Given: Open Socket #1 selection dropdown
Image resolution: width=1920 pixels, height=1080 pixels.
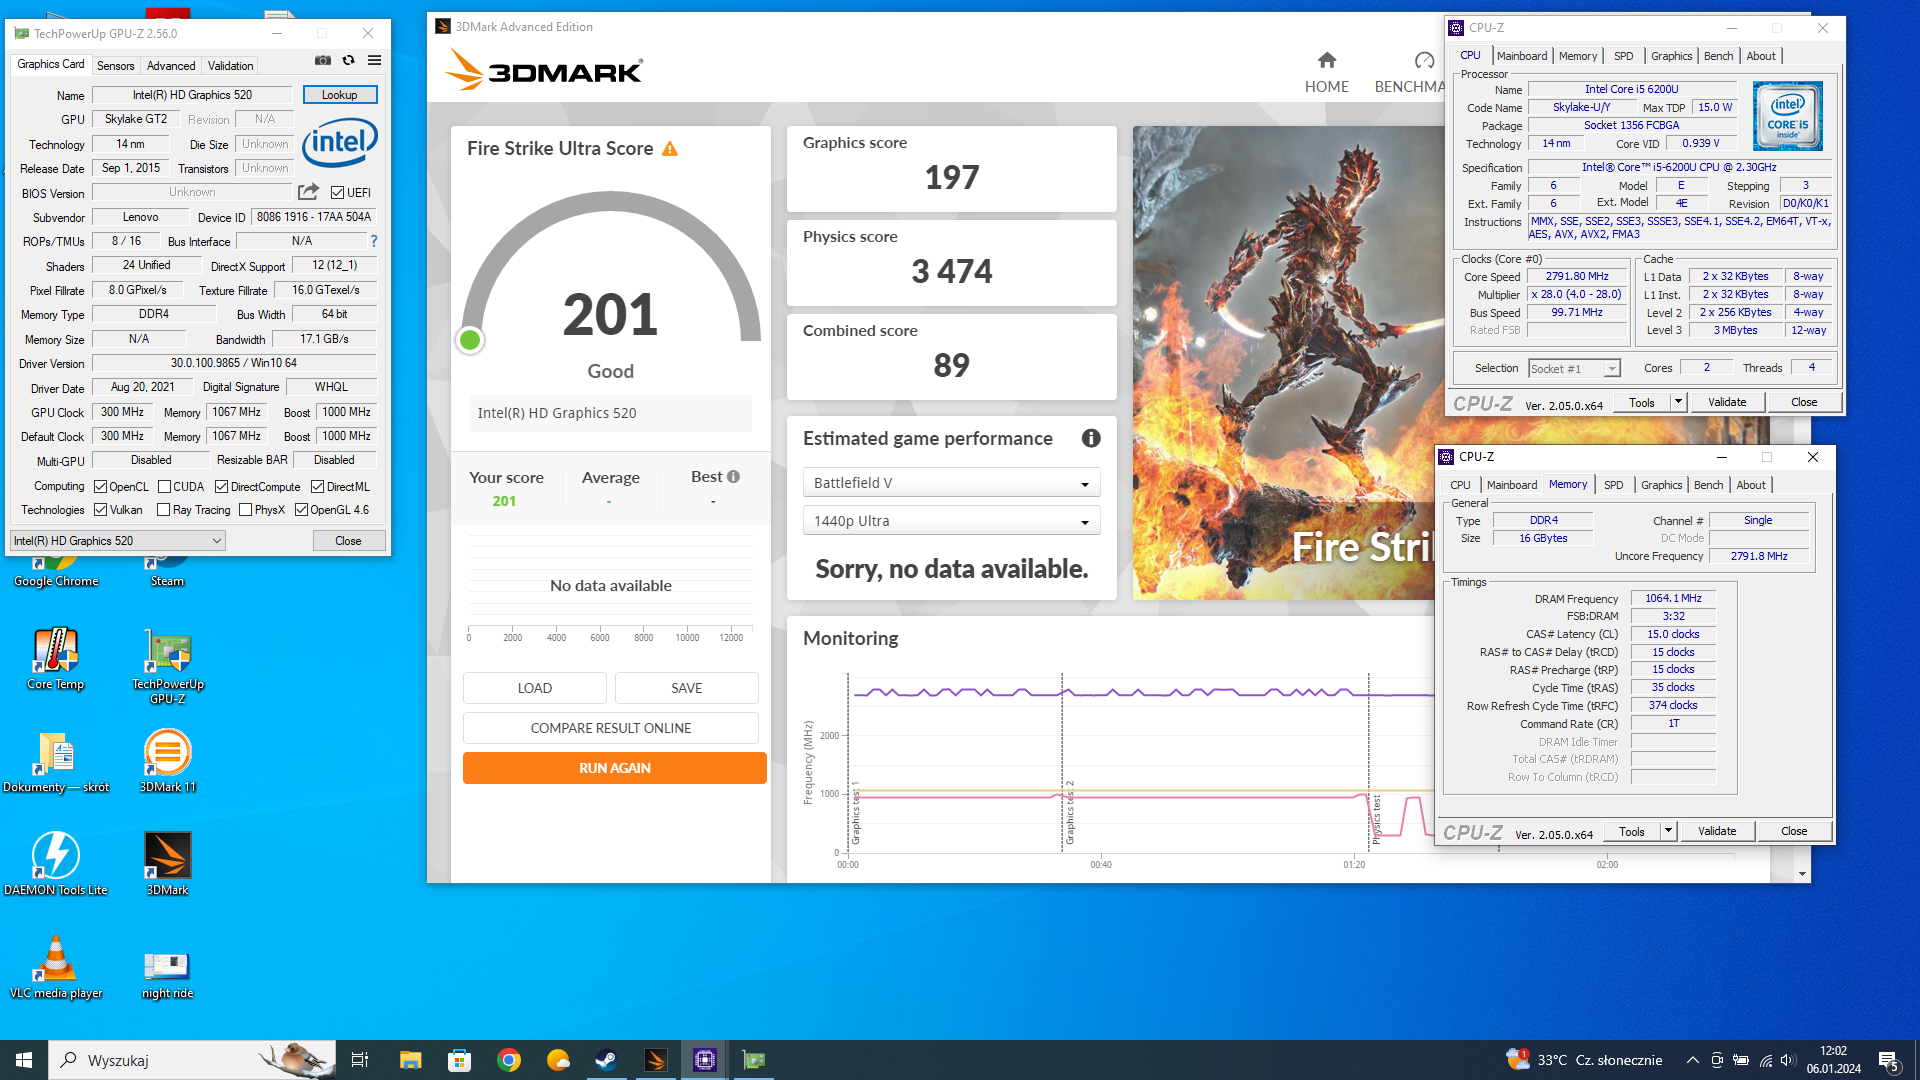Looking at the screenshot, I should 1573,369.
